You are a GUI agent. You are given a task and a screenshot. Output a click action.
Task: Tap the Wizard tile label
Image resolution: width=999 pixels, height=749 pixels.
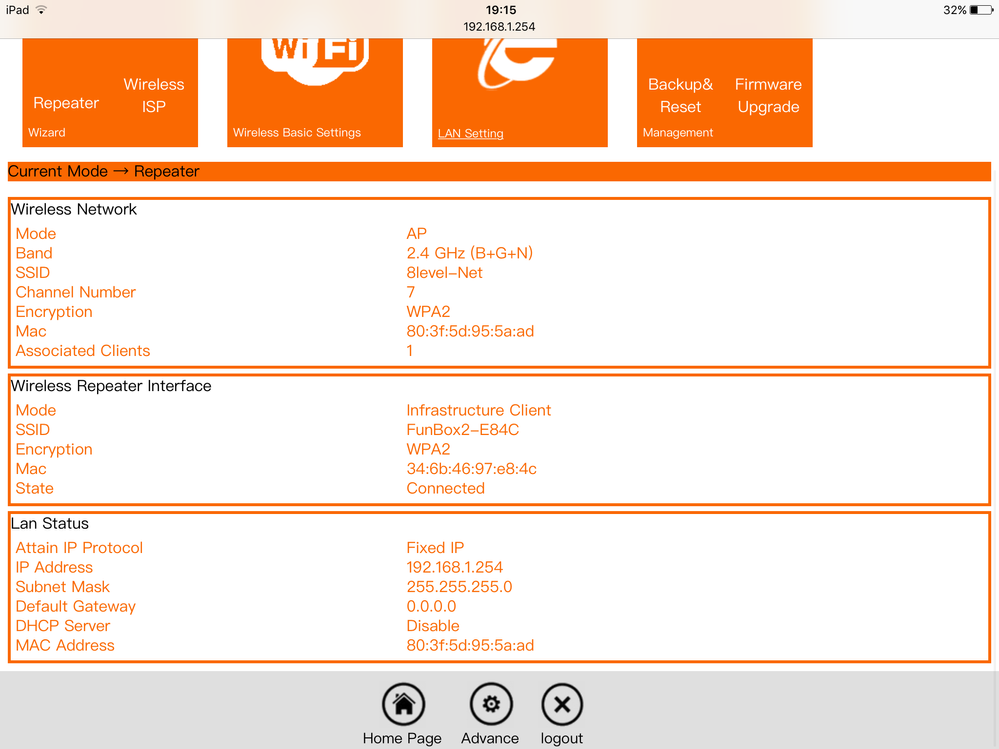click(47, 132)
